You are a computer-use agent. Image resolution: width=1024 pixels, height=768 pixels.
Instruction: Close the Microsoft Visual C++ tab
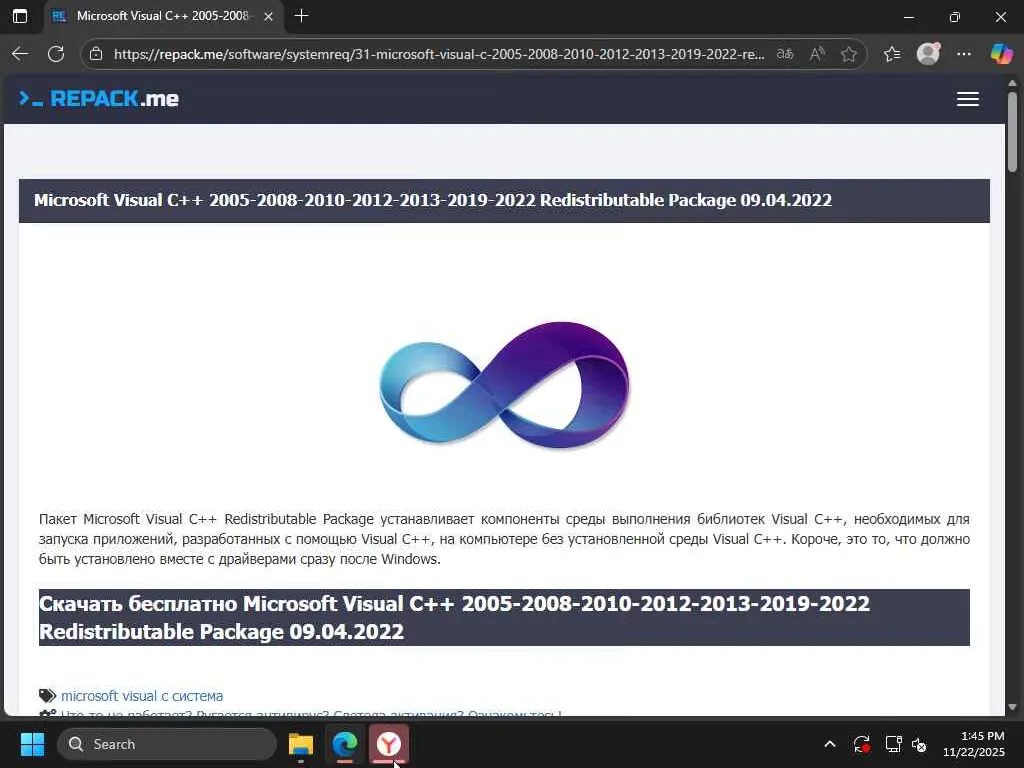pyautogui.click(x=268, y=17)
